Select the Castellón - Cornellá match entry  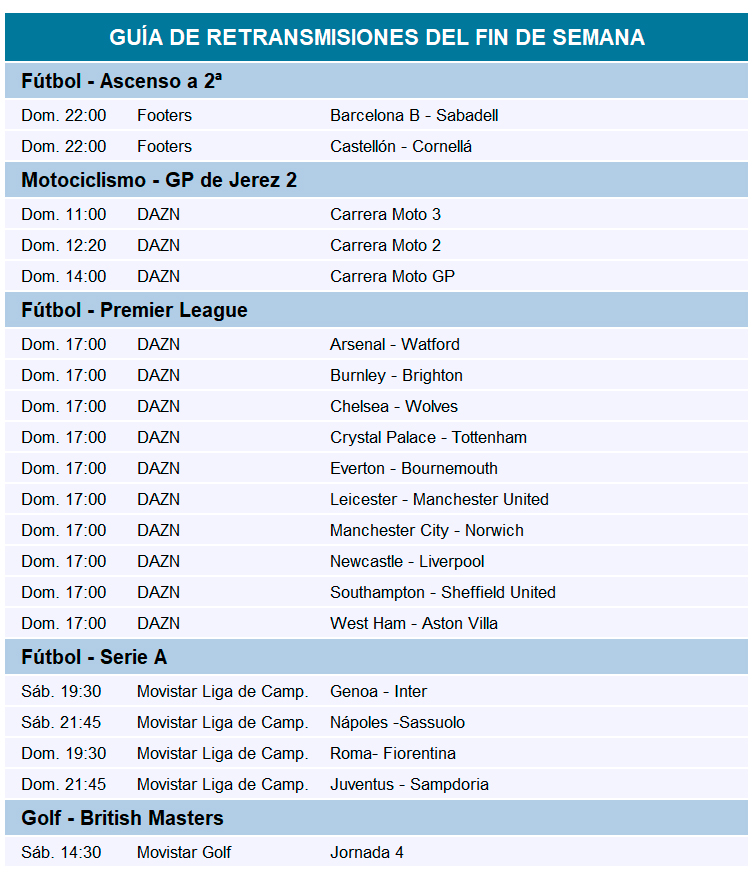(401, 147)
